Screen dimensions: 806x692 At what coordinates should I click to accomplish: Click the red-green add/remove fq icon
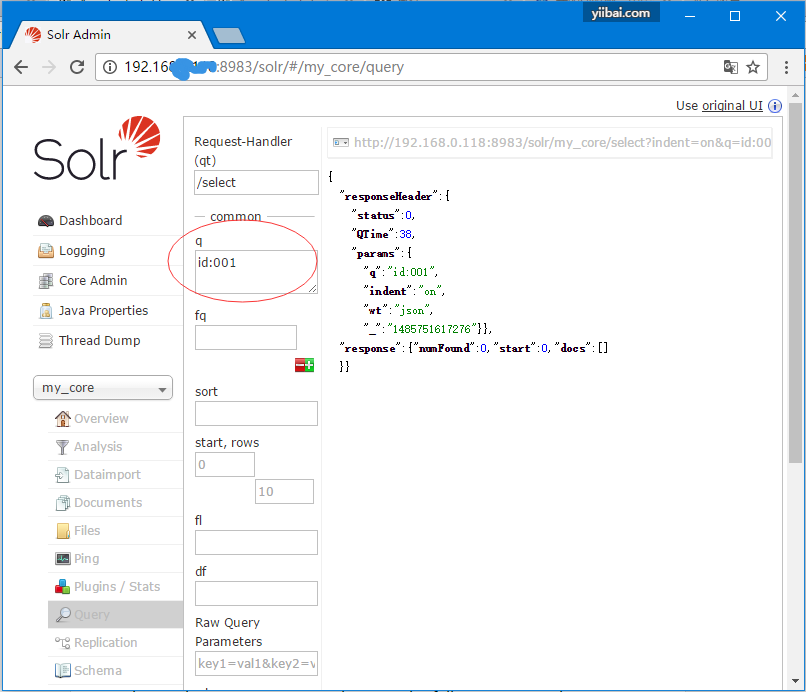click(304, 365)
